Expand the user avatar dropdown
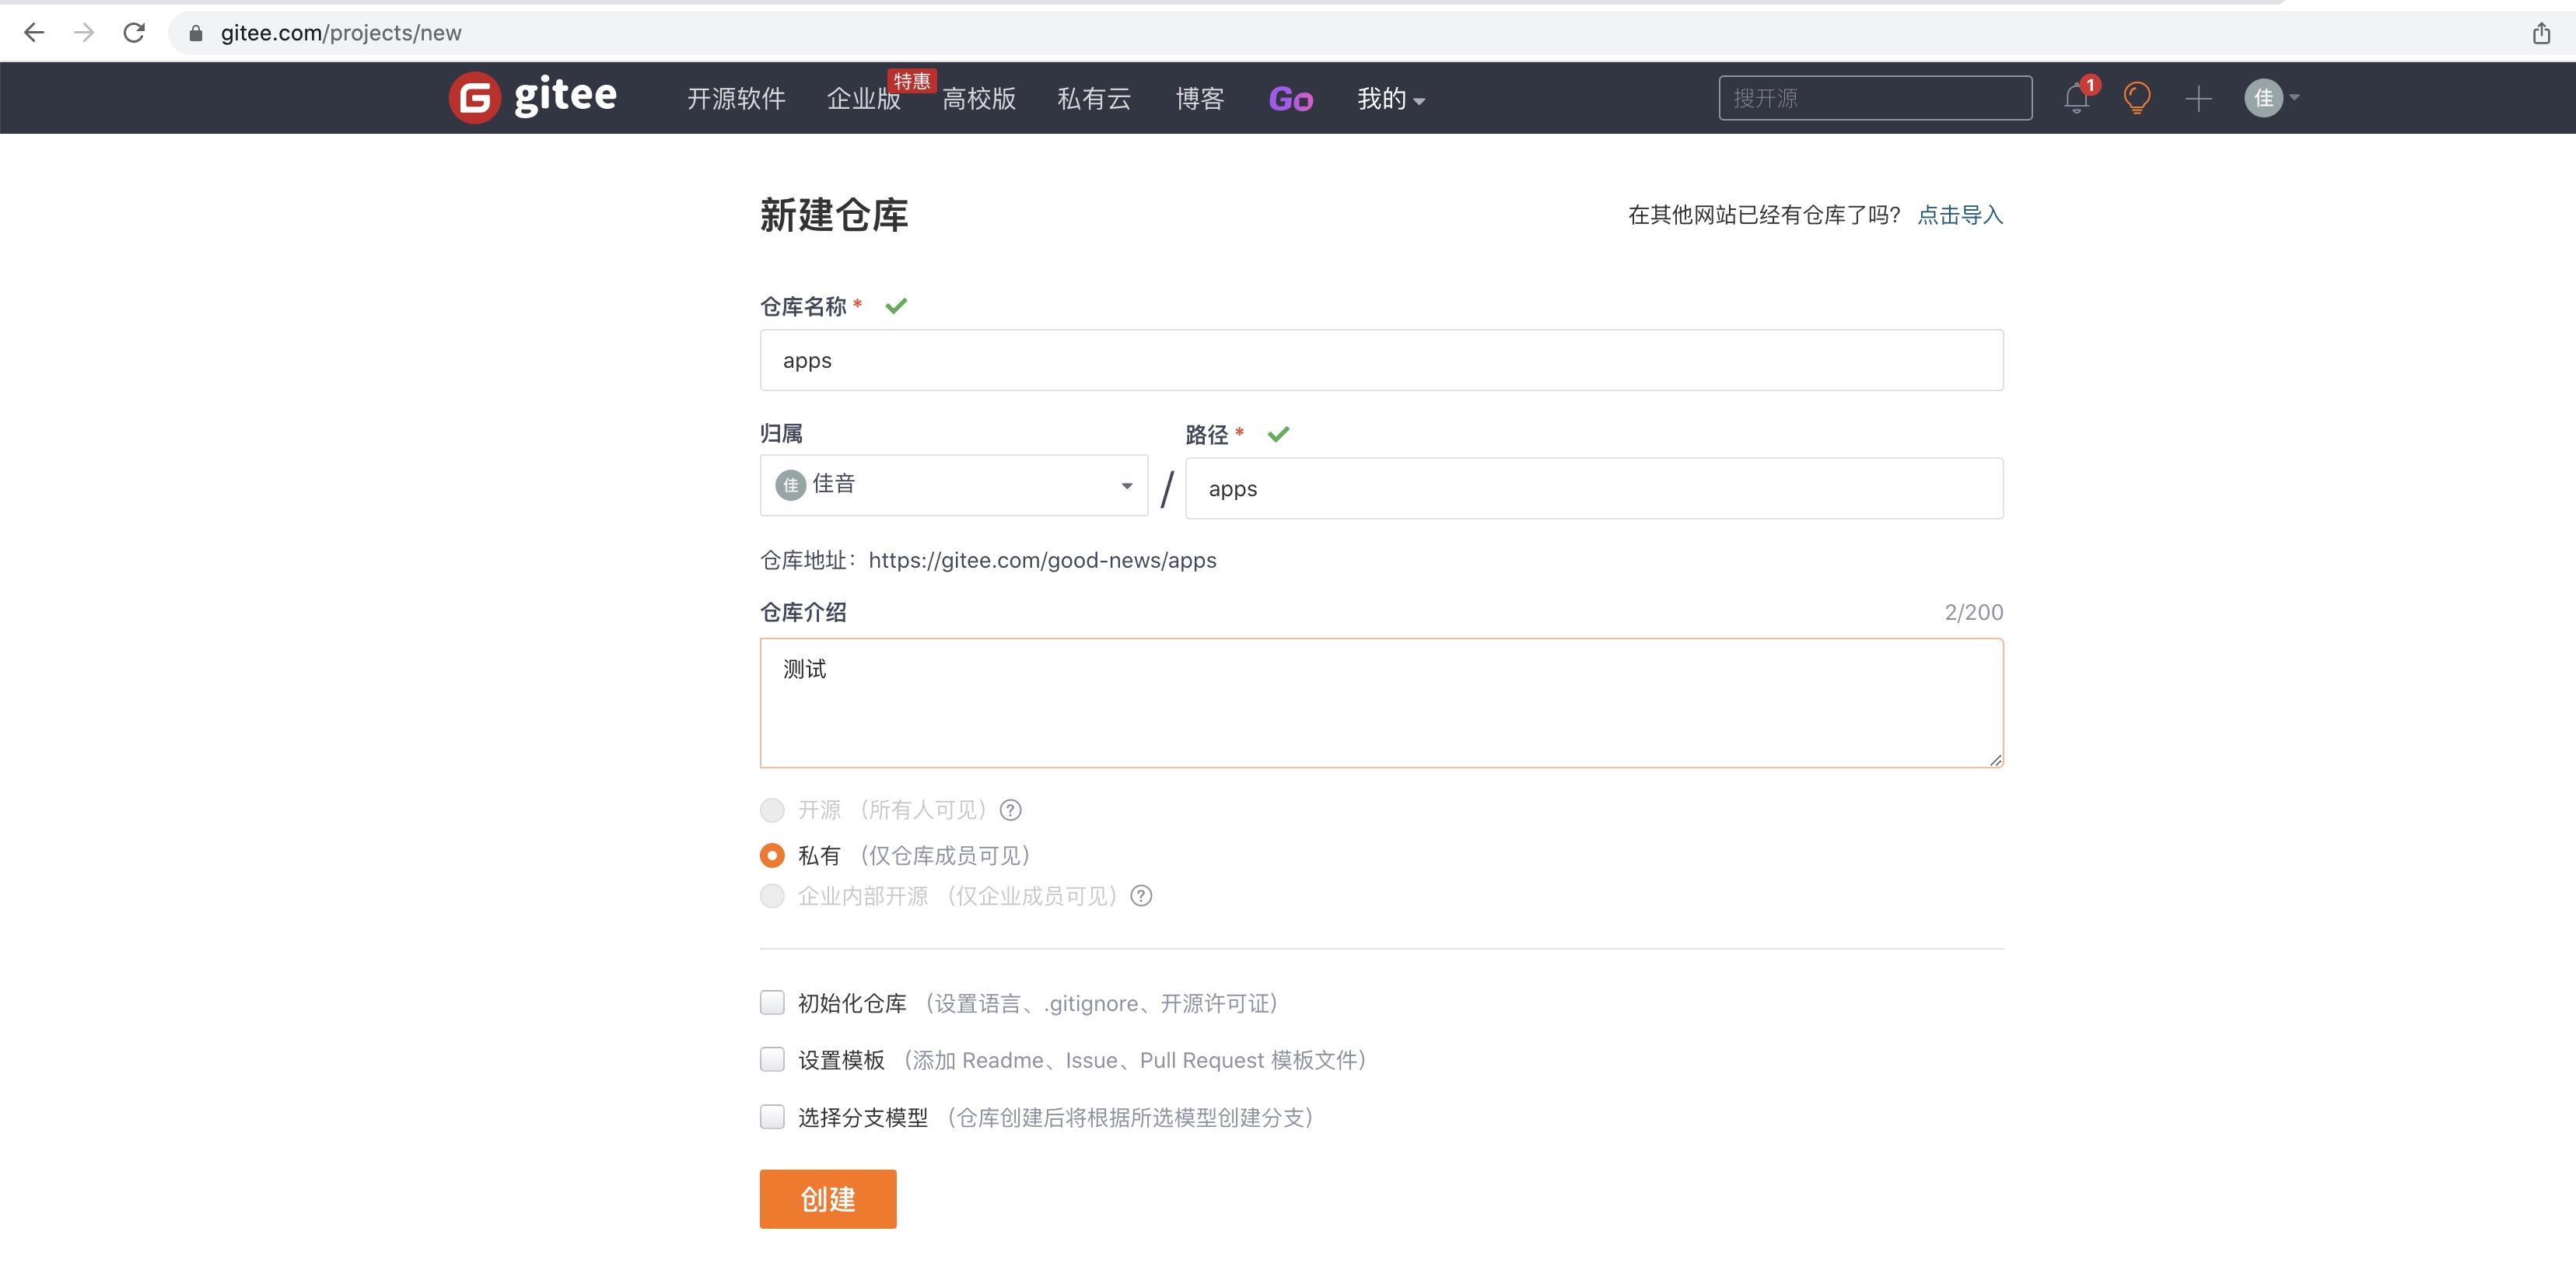Viewport: 2576px width, 1277px height. (2272, 98)
